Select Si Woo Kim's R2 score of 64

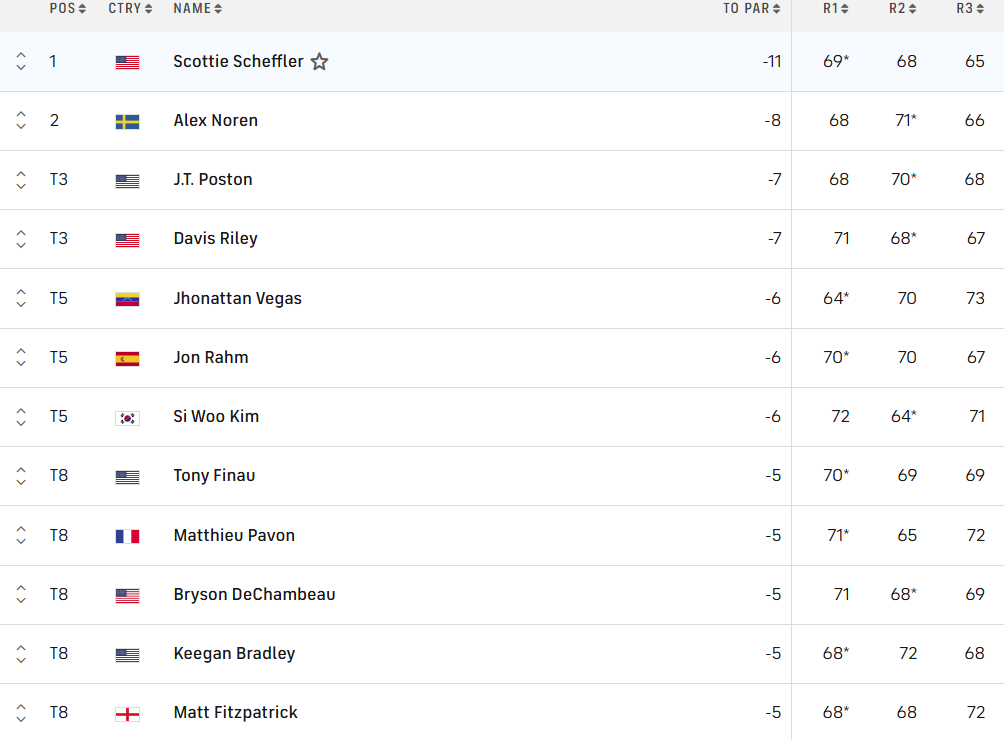(x=903, y=416)
